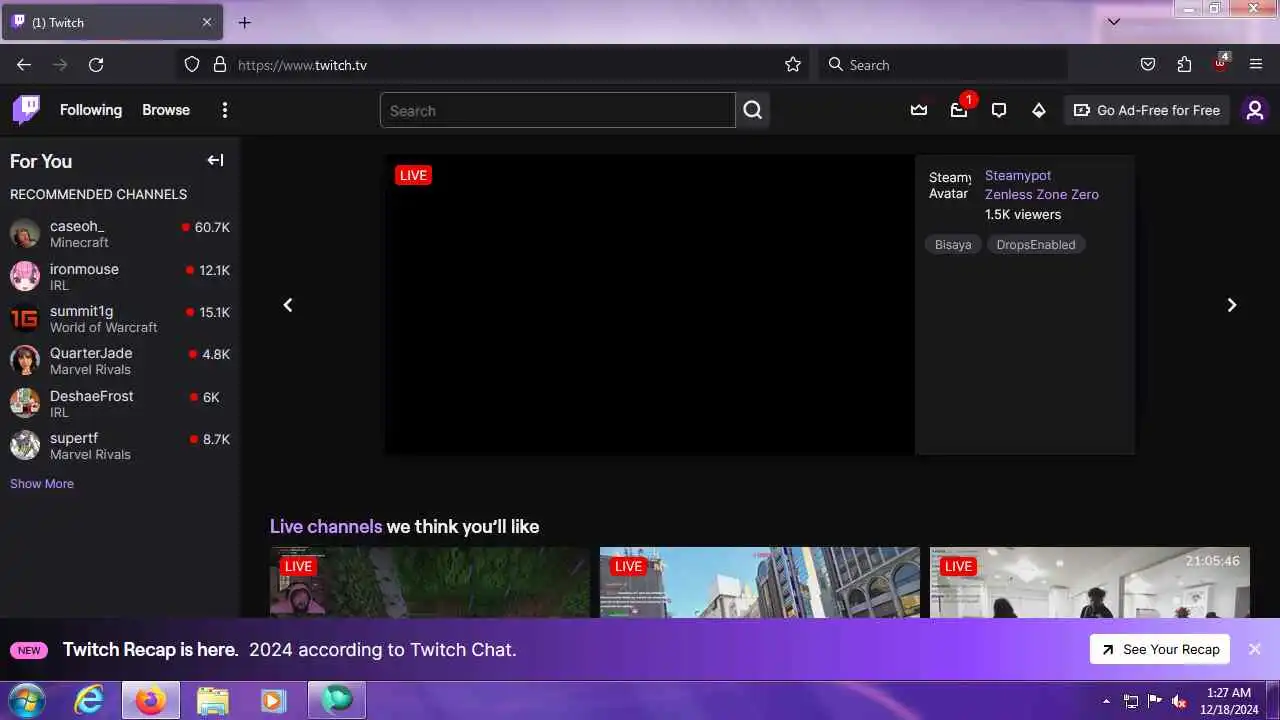Click the Twitch search input field
The image size is (1280, 720).
click(558, 110)
